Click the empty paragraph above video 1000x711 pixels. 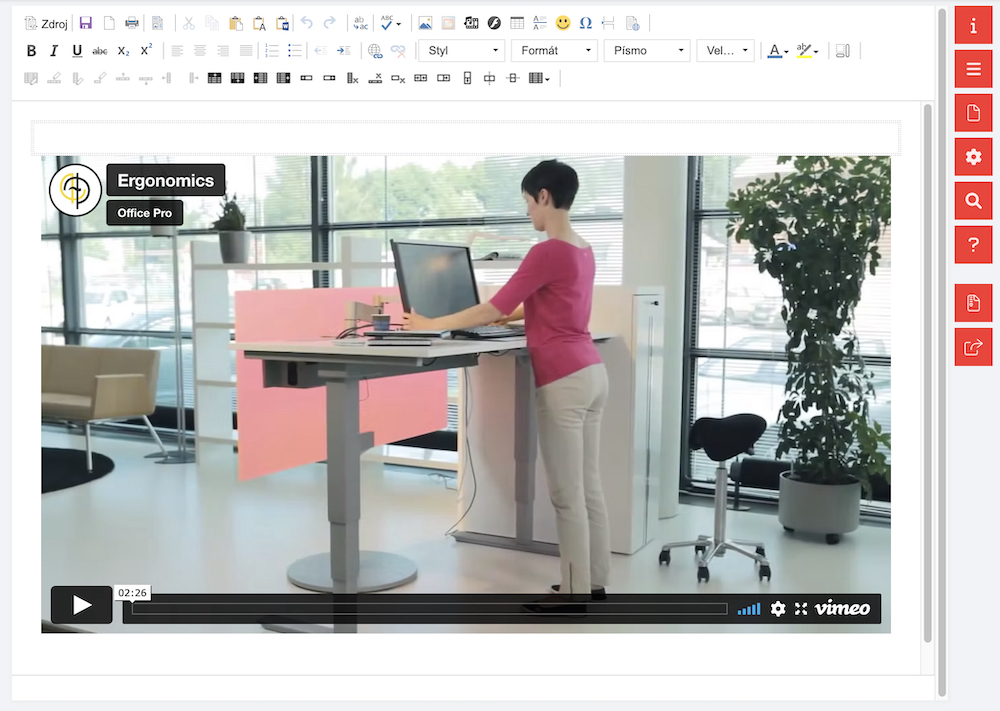pos(466,138)
